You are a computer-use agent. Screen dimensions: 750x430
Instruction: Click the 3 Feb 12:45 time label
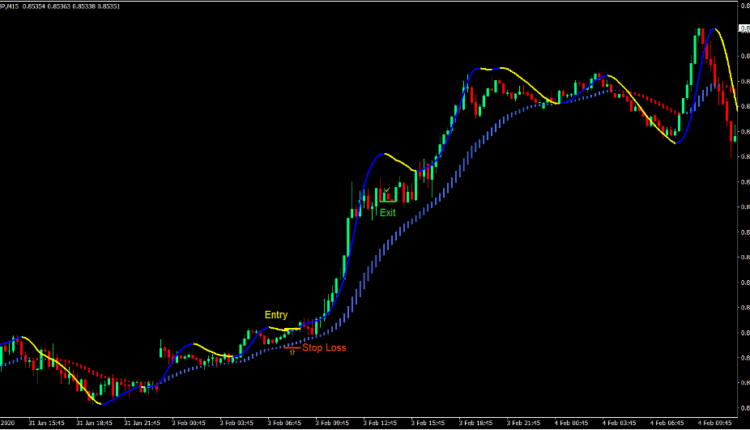click(380, 423)
